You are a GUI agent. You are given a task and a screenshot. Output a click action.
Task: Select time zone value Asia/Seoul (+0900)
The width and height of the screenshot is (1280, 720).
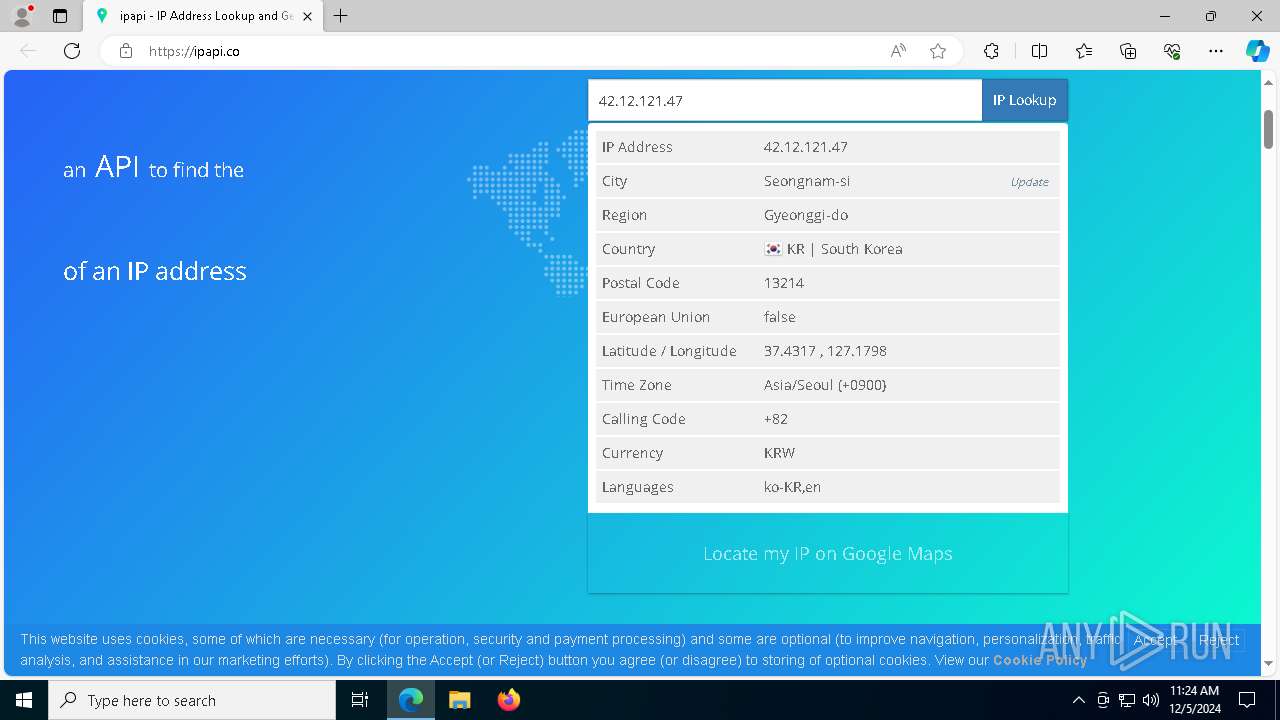(825, 385)
